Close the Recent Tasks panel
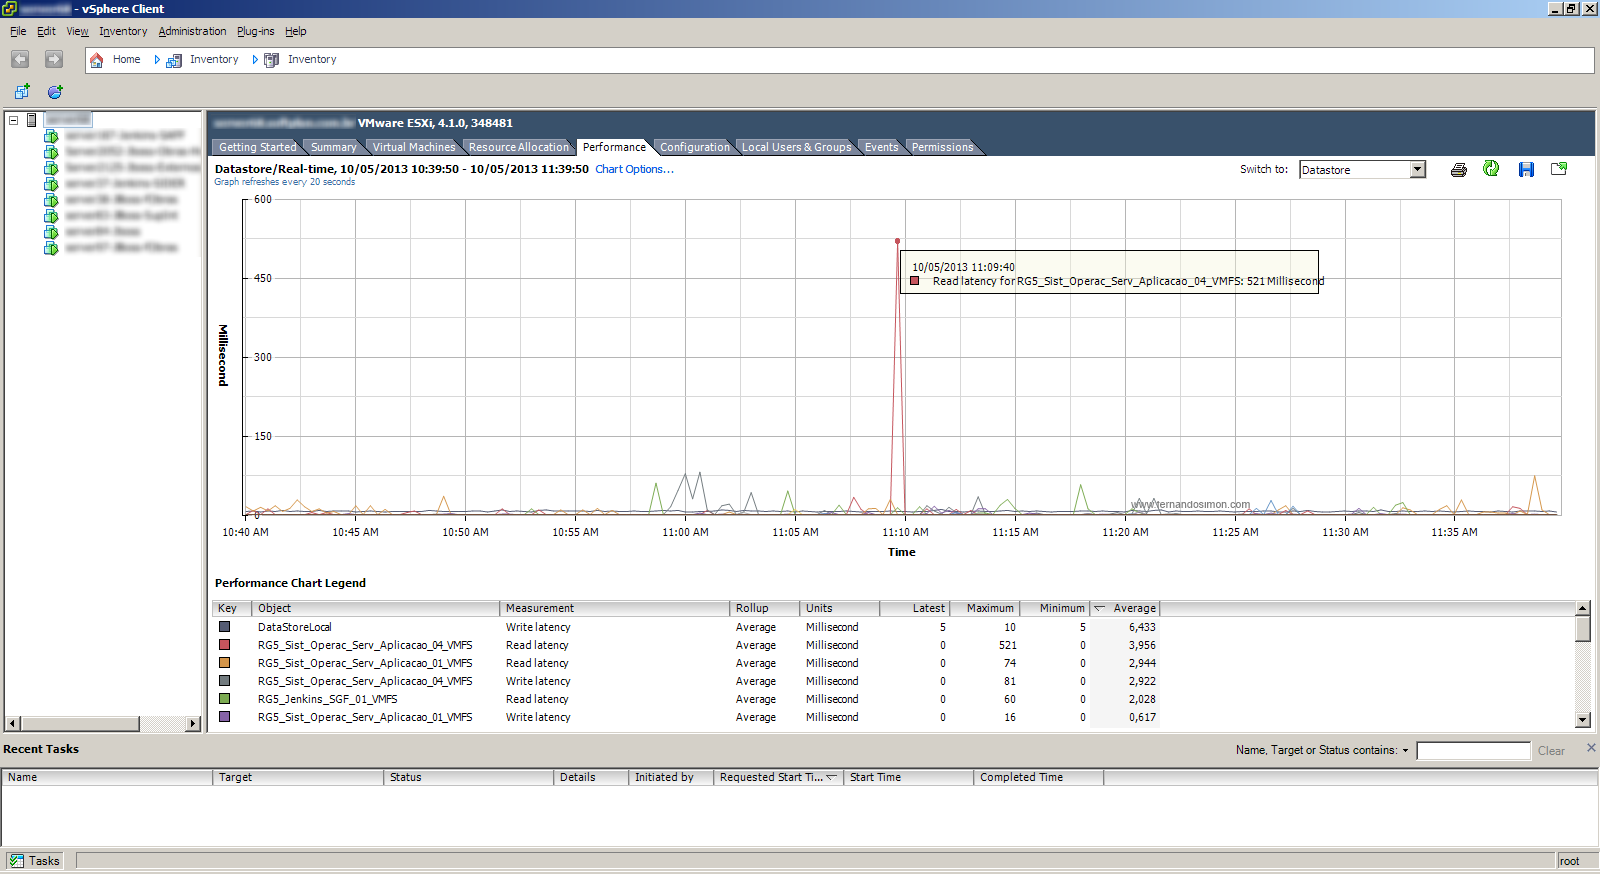 (1591, 748)
